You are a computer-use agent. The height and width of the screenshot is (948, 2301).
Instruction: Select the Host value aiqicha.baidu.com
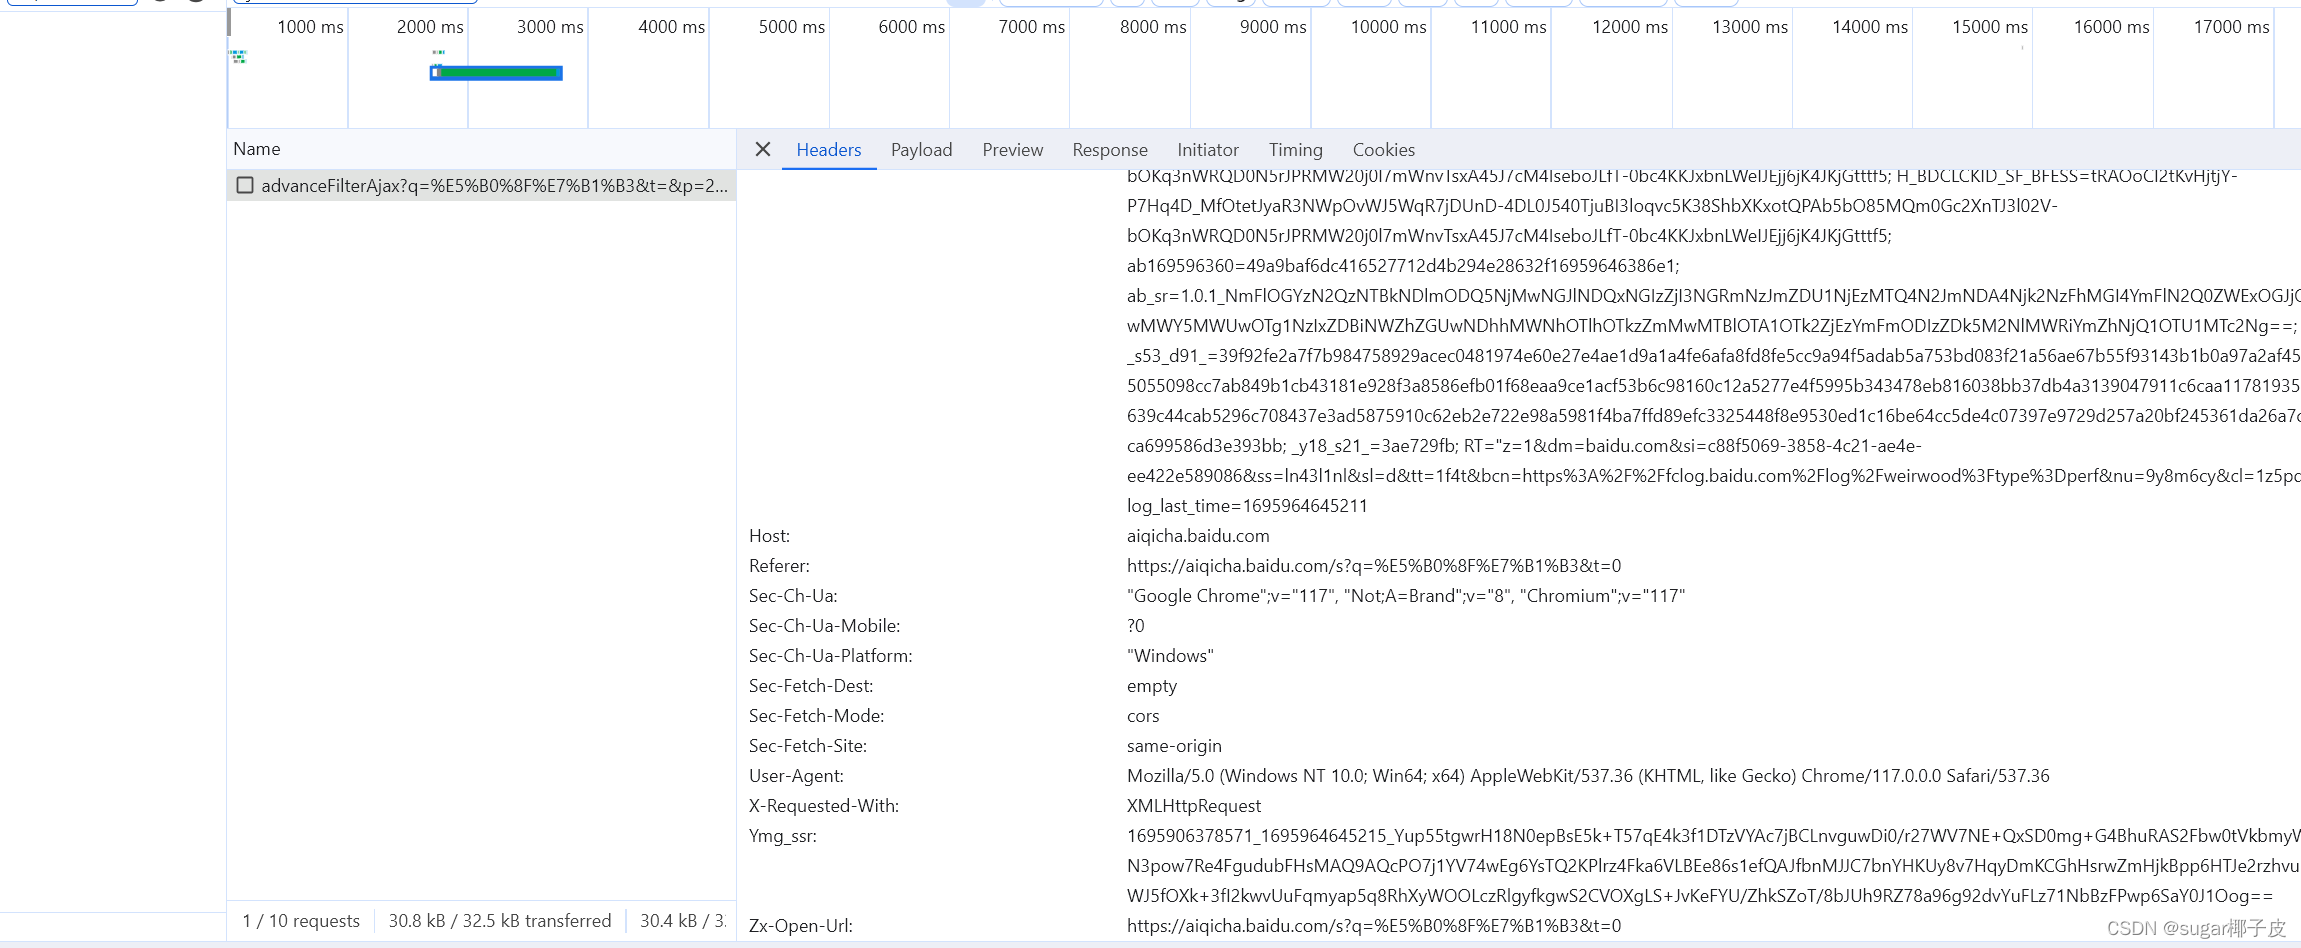point(1198,536)
